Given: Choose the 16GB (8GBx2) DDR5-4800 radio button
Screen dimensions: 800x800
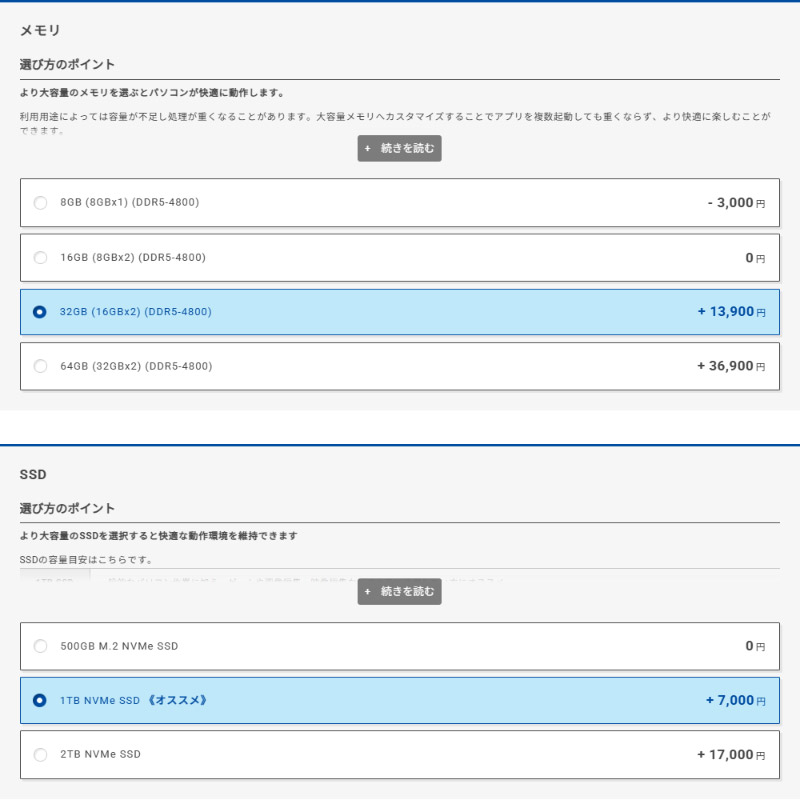Looking at the screenshot, I should pos(40,258).
